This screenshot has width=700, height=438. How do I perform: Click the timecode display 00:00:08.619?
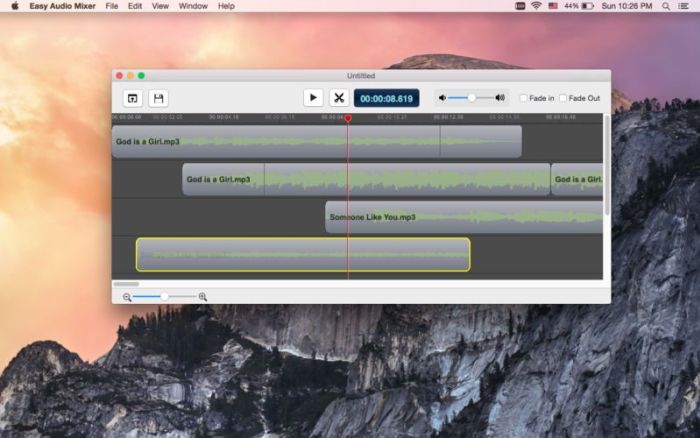[387, 98]
